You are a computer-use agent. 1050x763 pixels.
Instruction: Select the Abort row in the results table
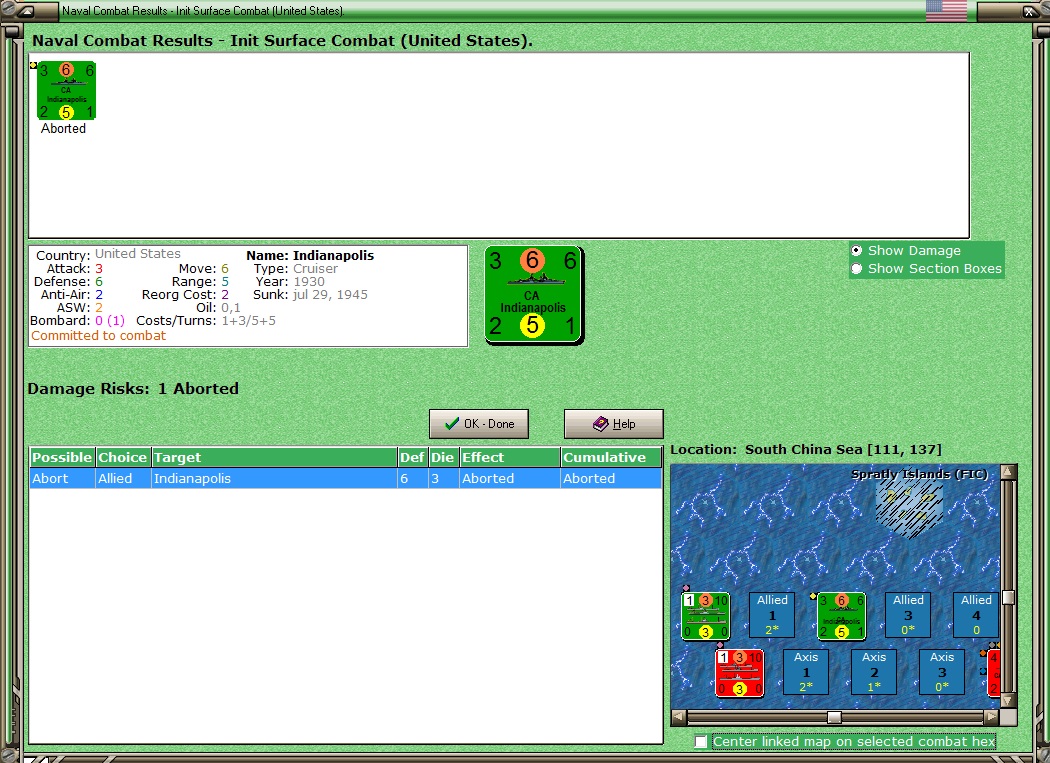click(x=346, y=478)
